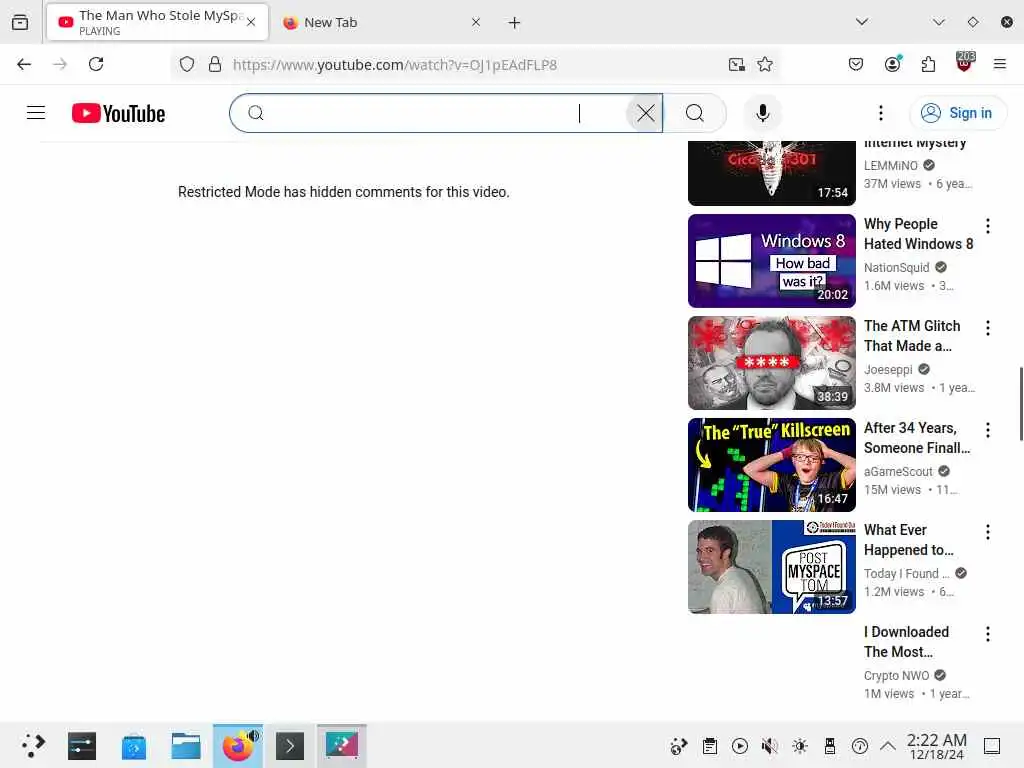Open I Downloaded The Most... video title
The image size is (1024, 768).
(906, 641)
